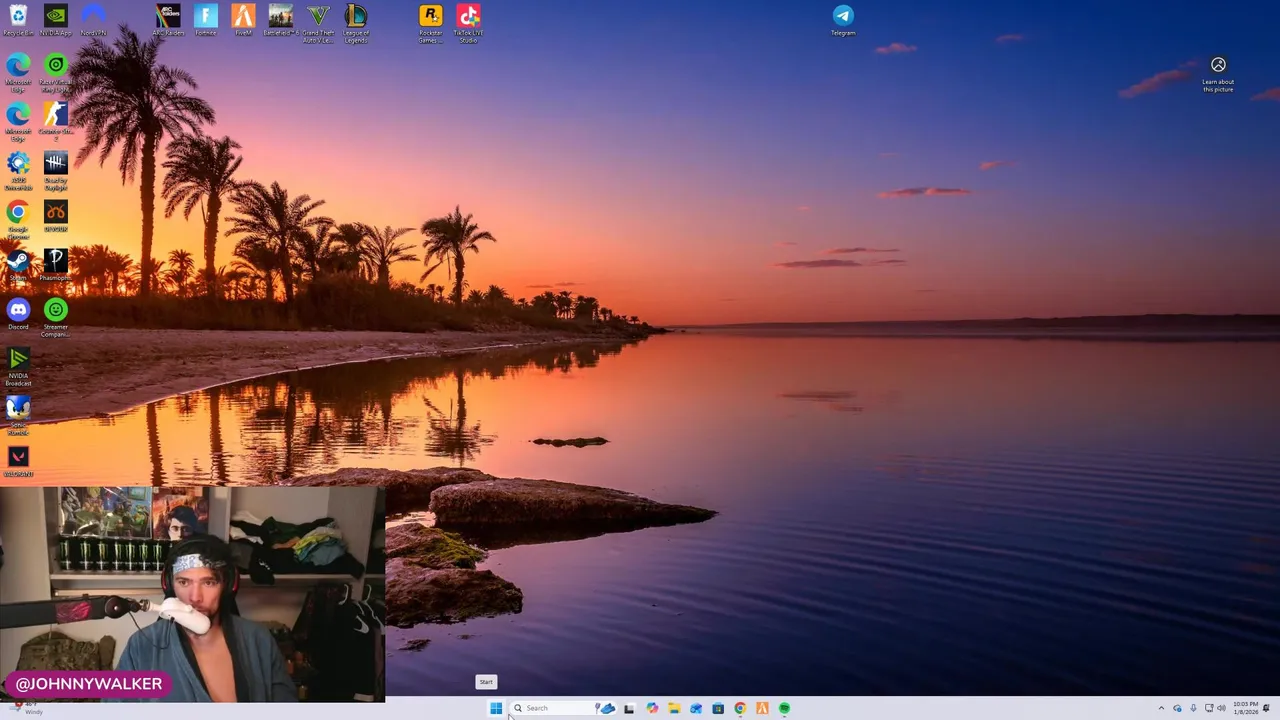Image resolution: width=1280 pixels, height=720 pixels.
Task: Expand the hidden system tray icons chevron
Action: [x=1161, y=708]
